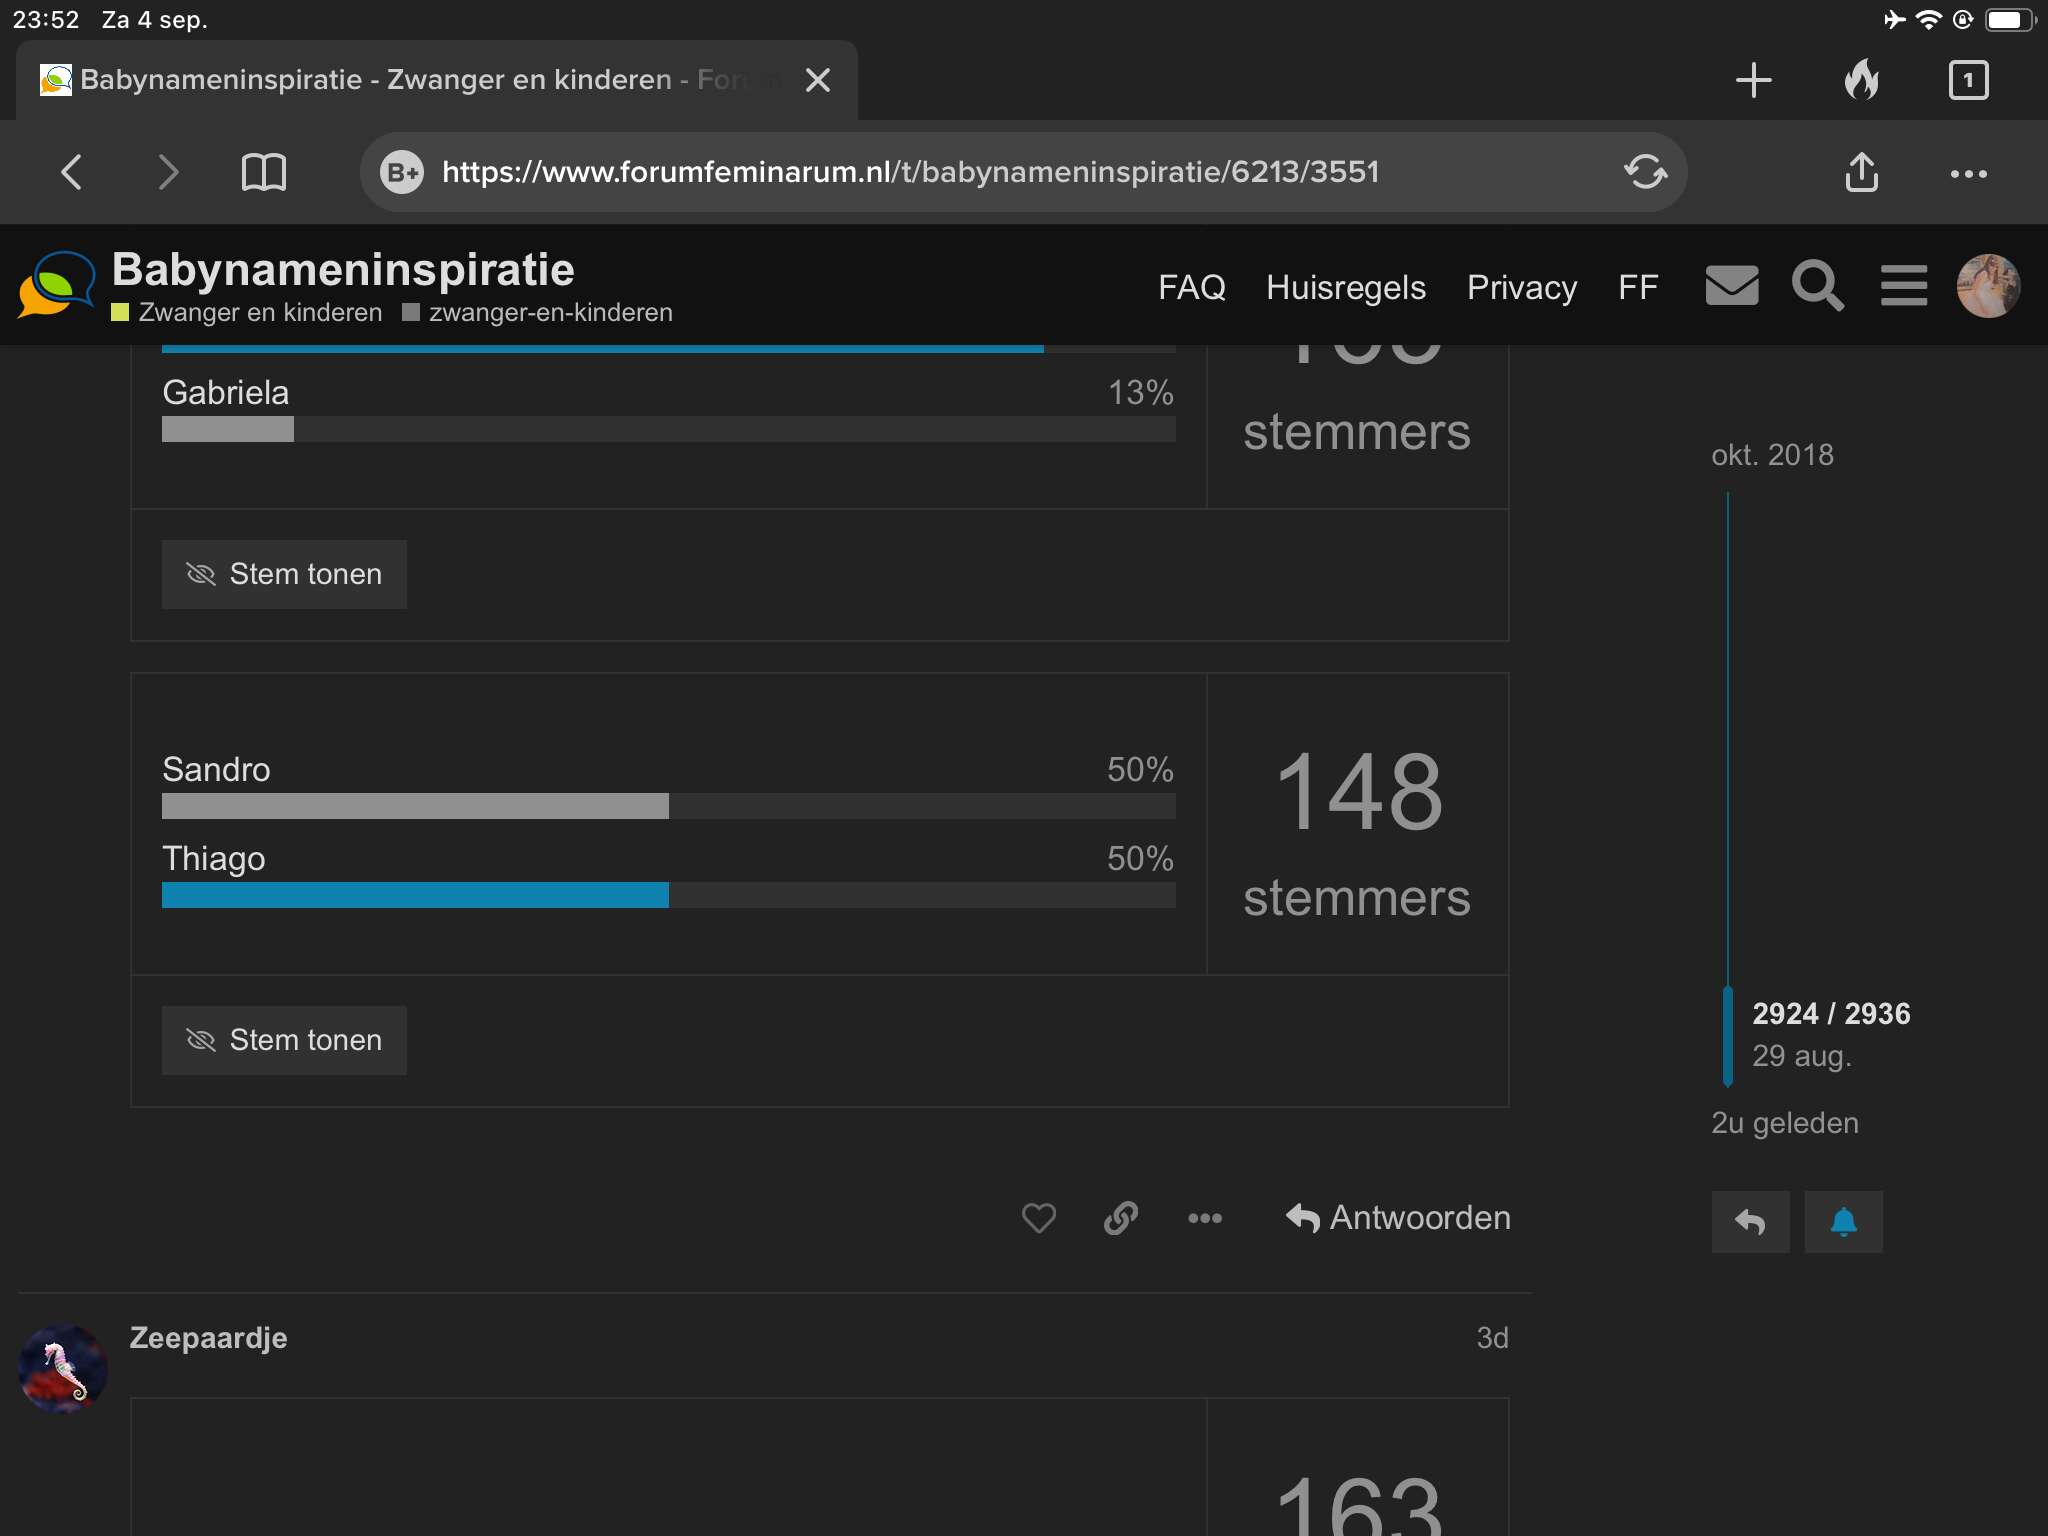Open the forum search magnifier

click(1818, 286)
